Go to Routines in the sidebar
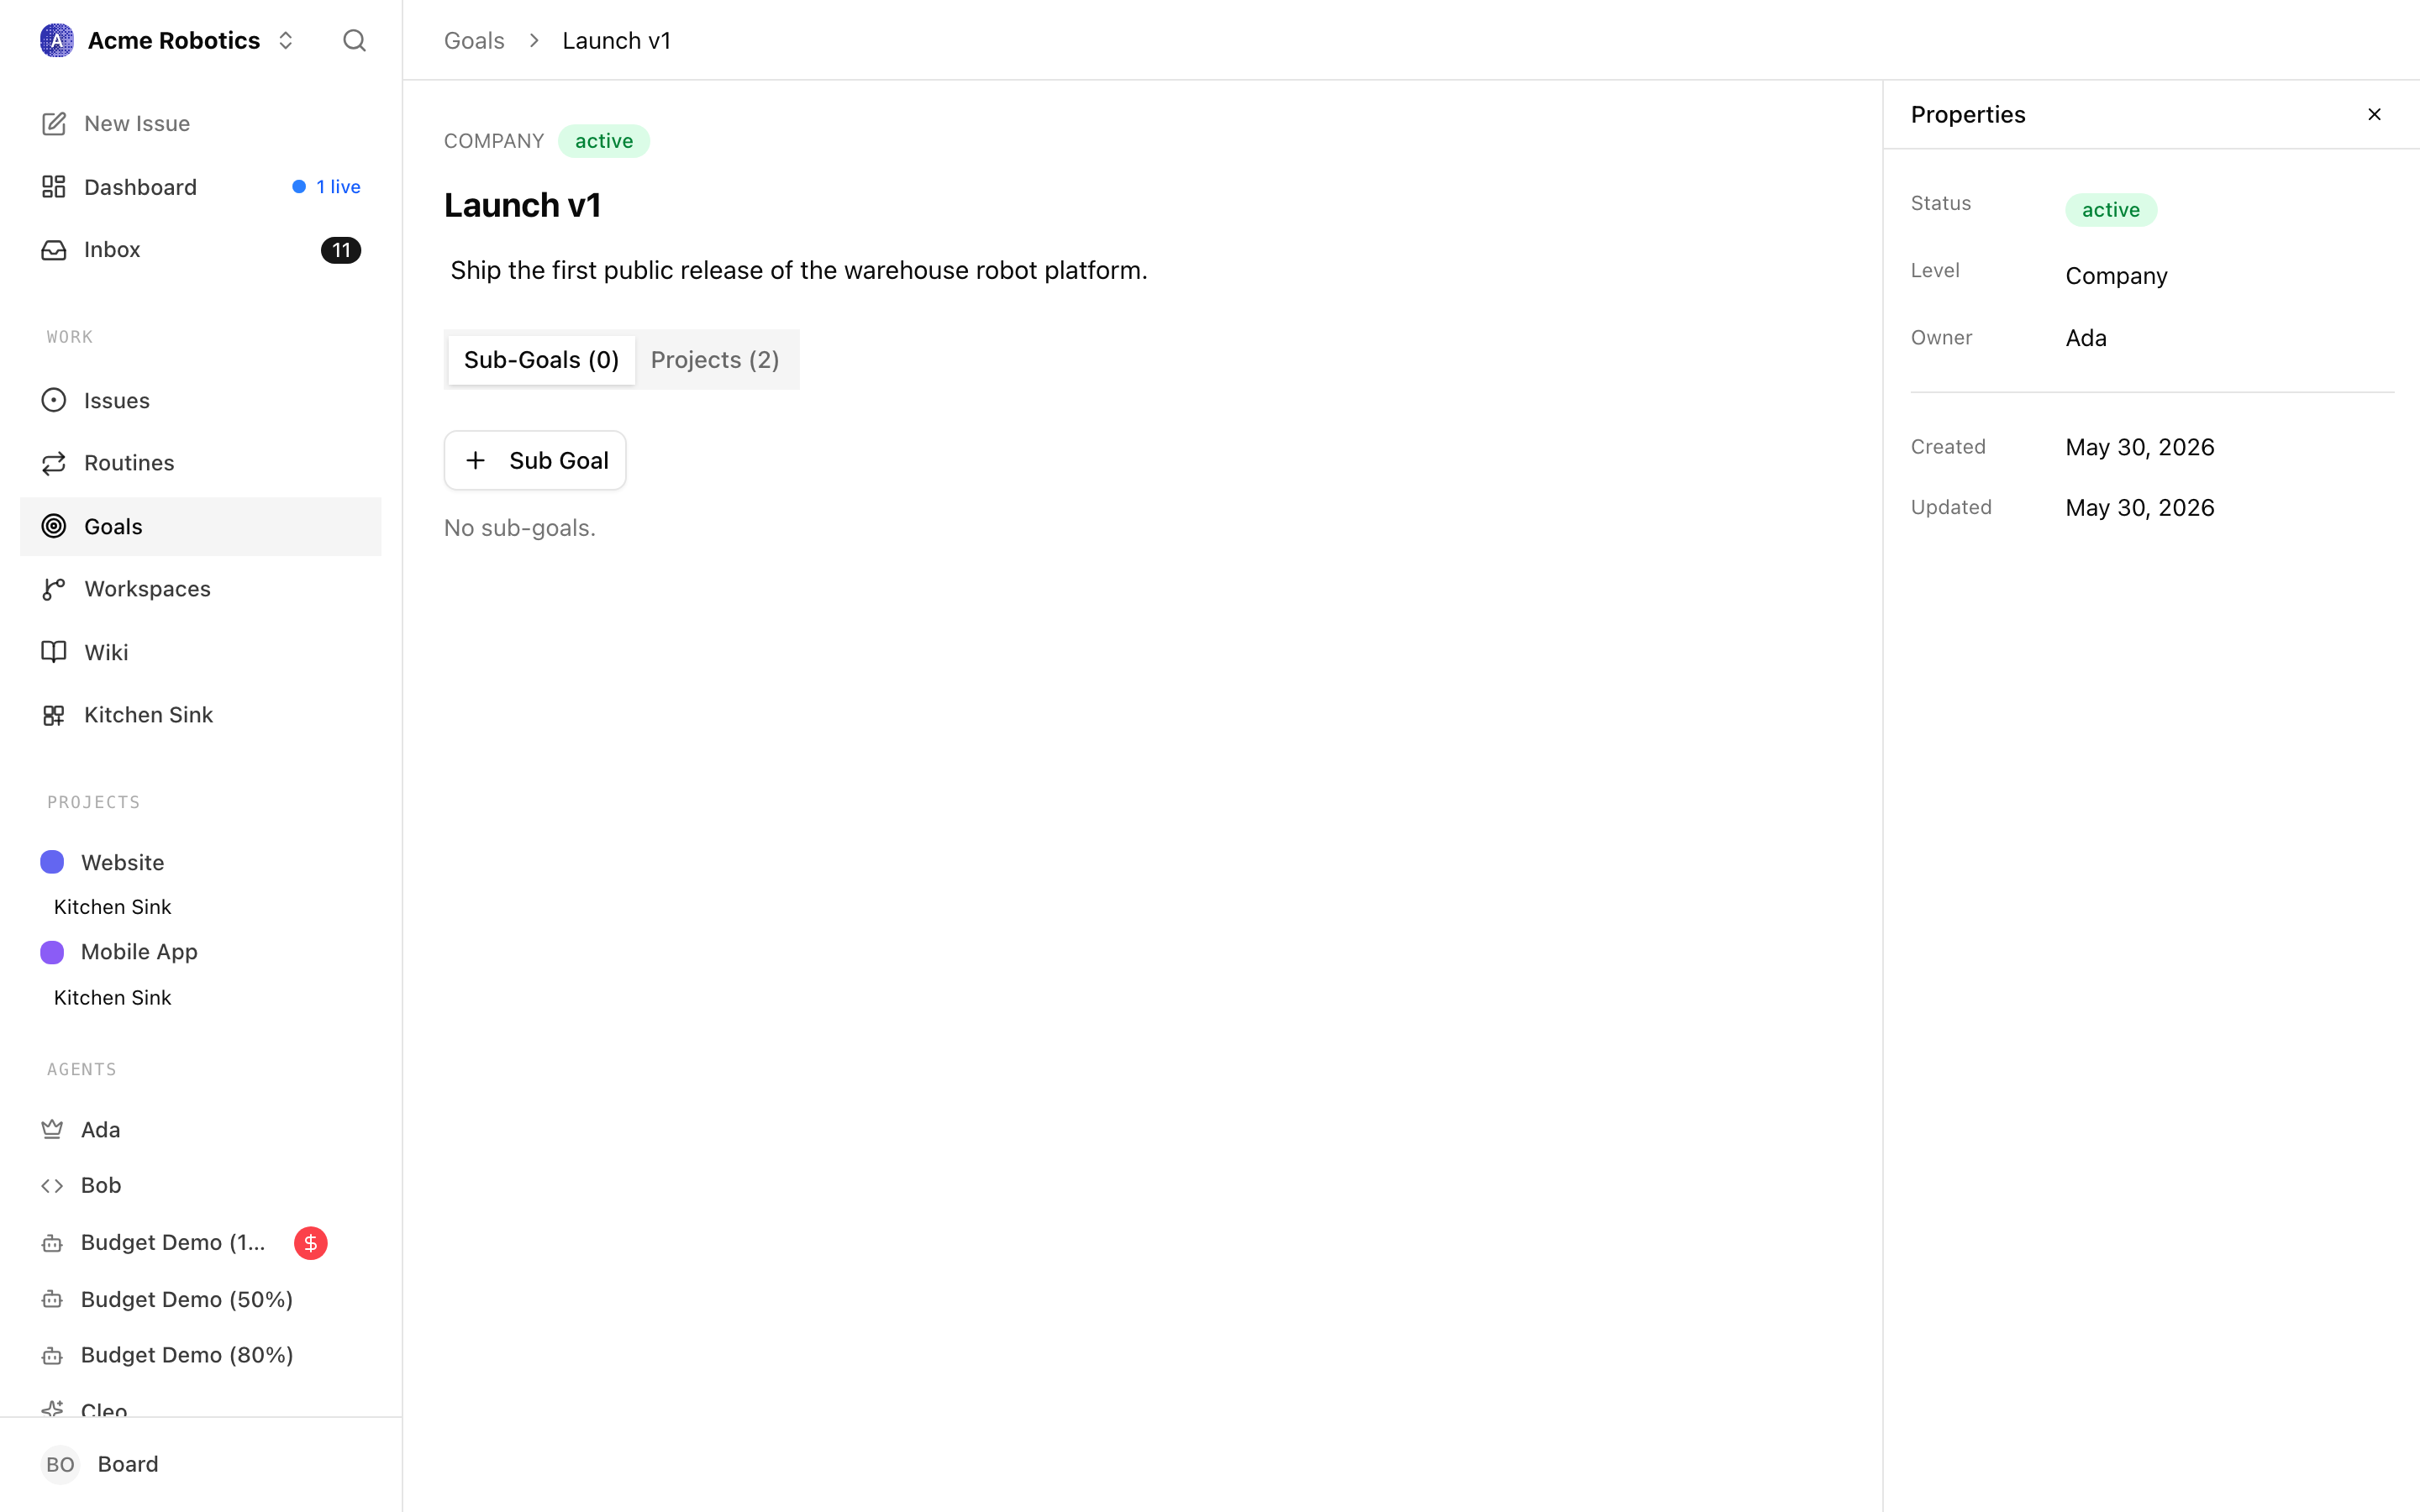Viewport: 2420px width, 1512px height. (x=201, y=463)
